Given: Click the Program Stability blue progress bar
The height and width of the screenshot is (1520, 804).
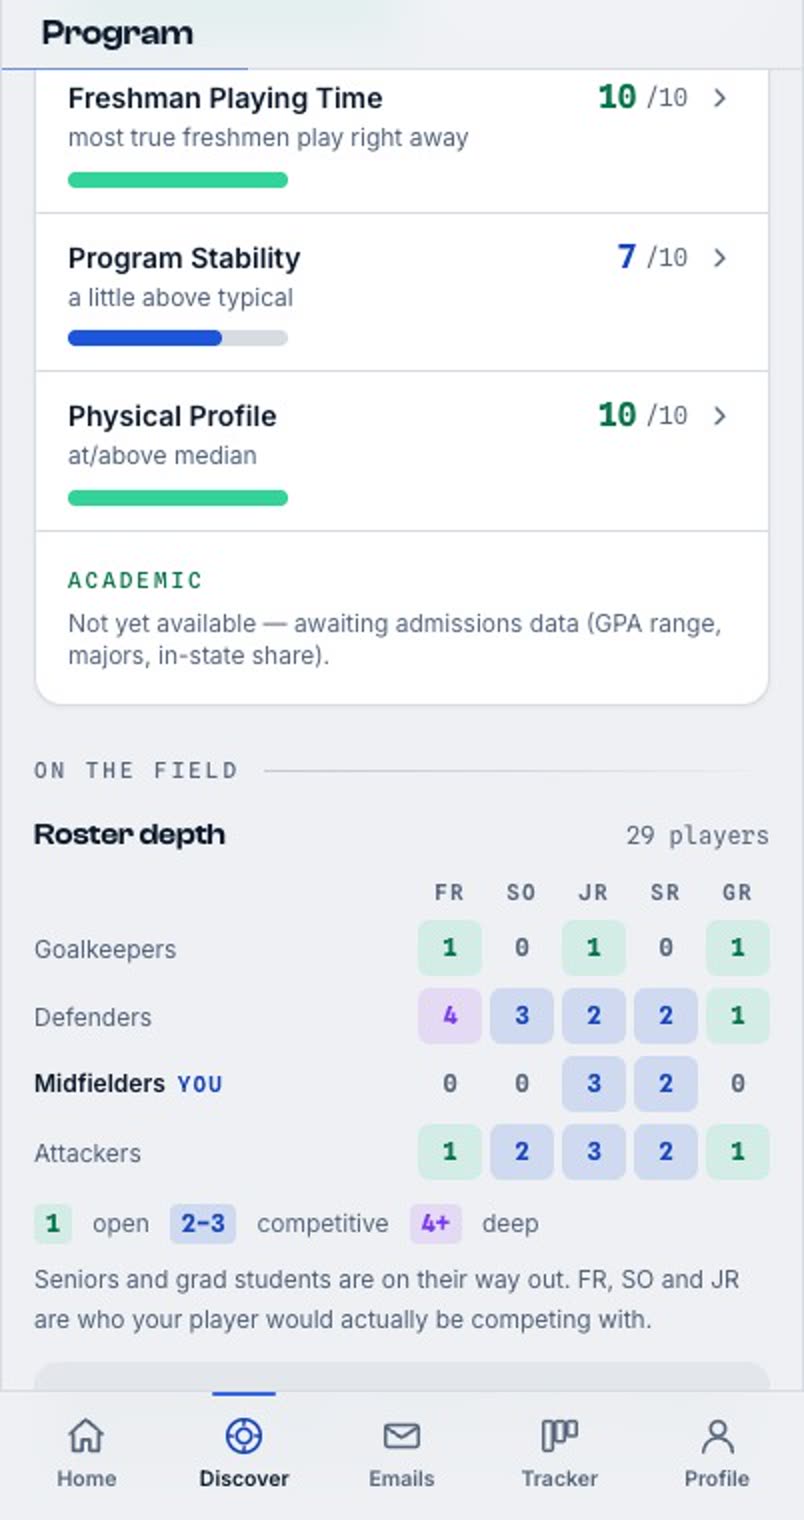Looking at the screenshot, I should click(178, 338).
